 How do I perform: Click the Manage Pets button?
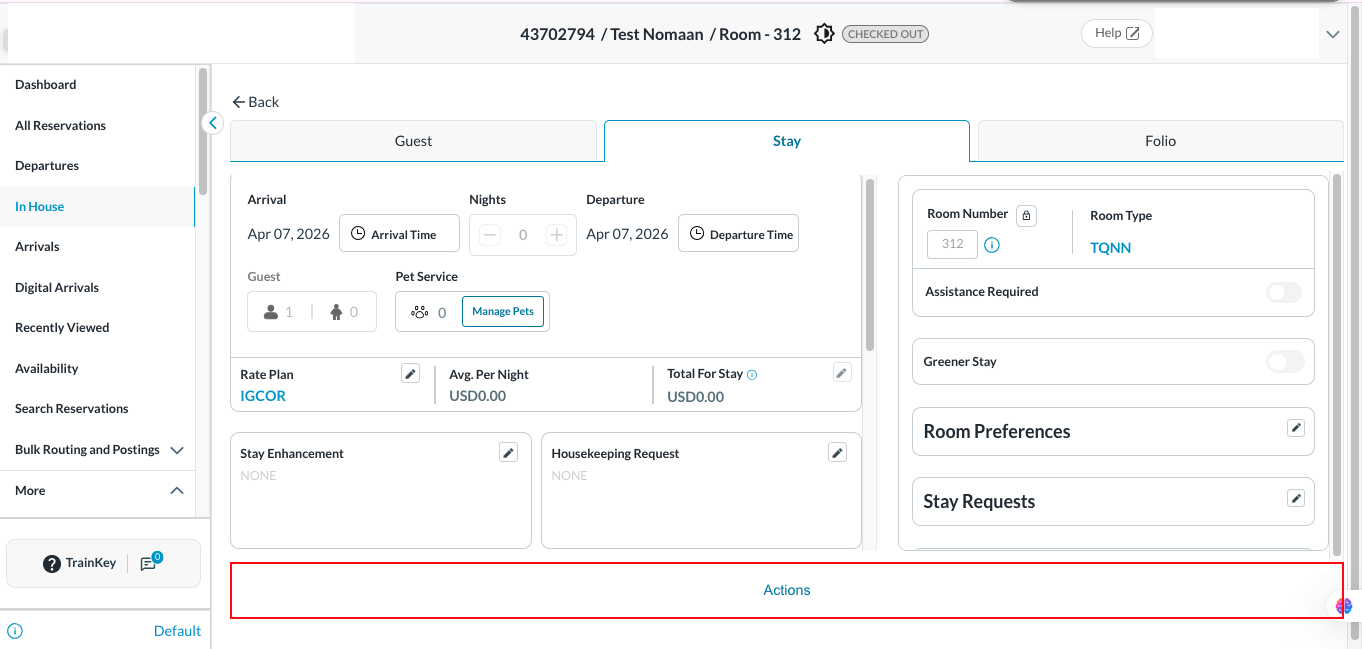(x=503, y=311)
